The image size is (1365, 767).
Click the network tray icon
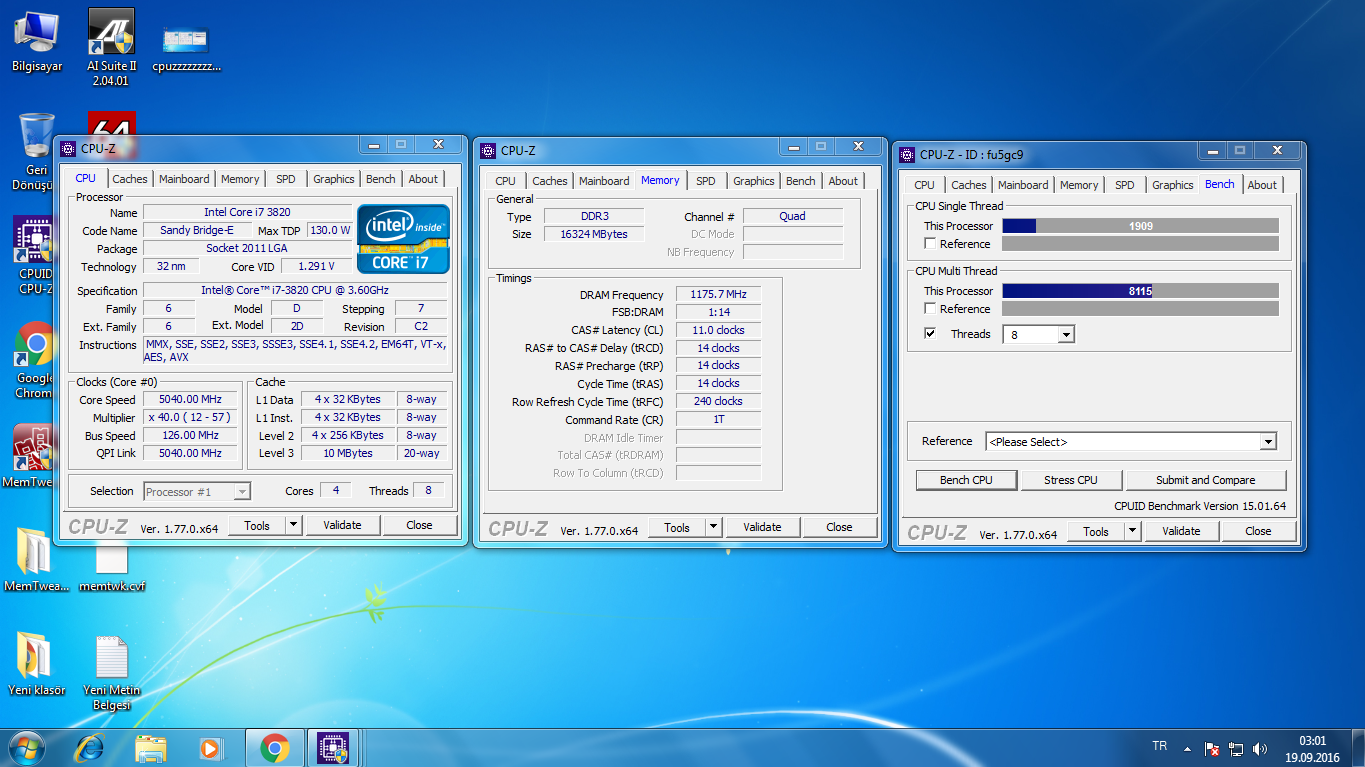coord(1236,748)
